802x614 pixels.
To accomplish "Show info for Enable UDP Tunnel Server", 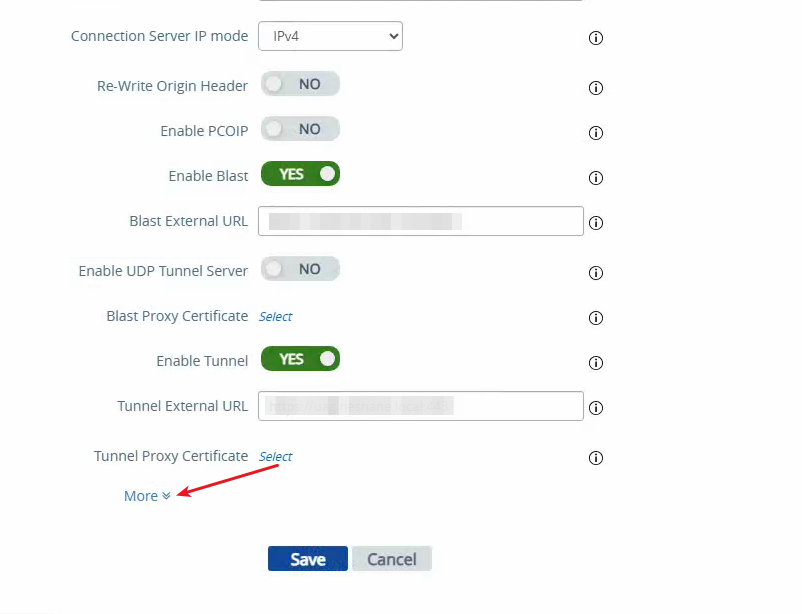I will (596, 273).
